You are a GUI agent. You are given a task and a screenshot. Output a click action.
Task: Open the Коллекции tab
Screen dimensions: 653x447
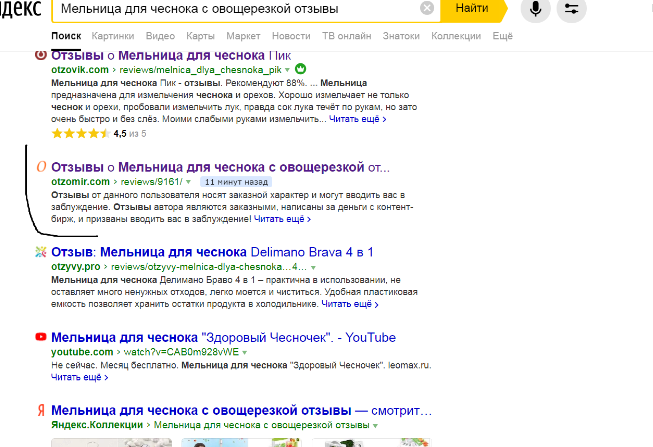pos(456,36)
